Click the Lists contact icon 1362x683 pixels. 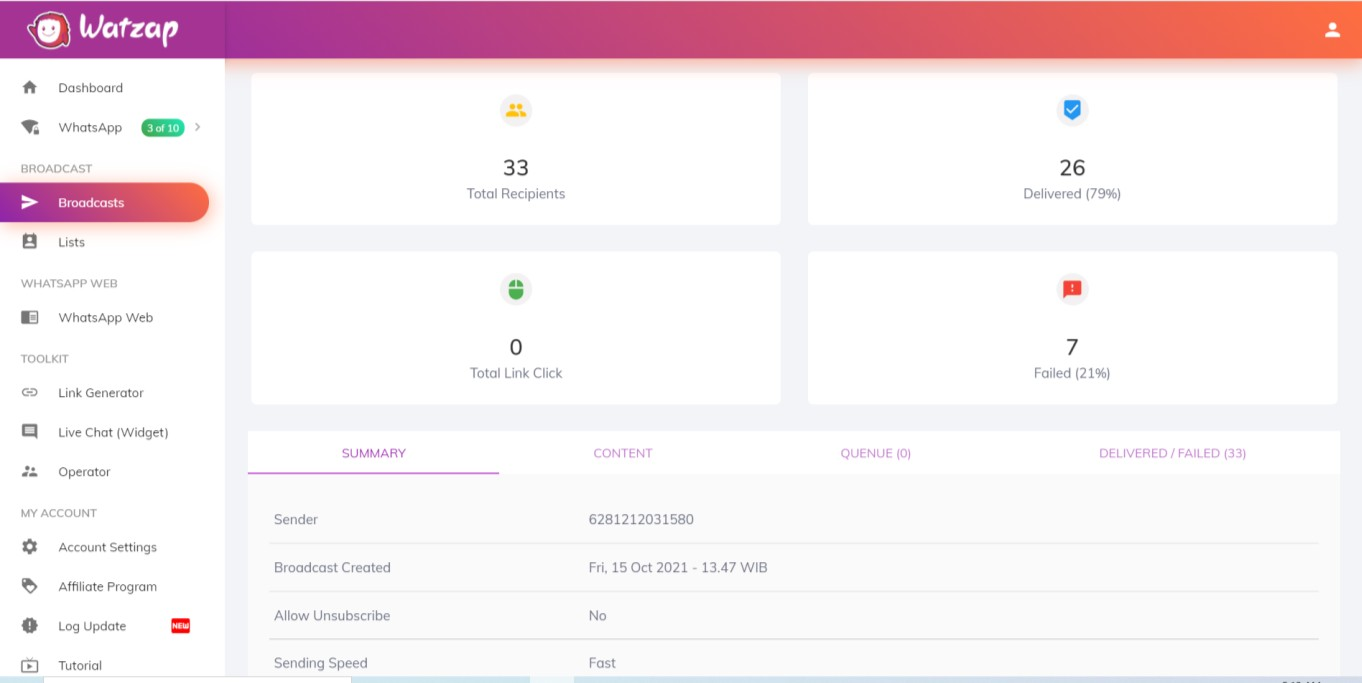(30, 242)
